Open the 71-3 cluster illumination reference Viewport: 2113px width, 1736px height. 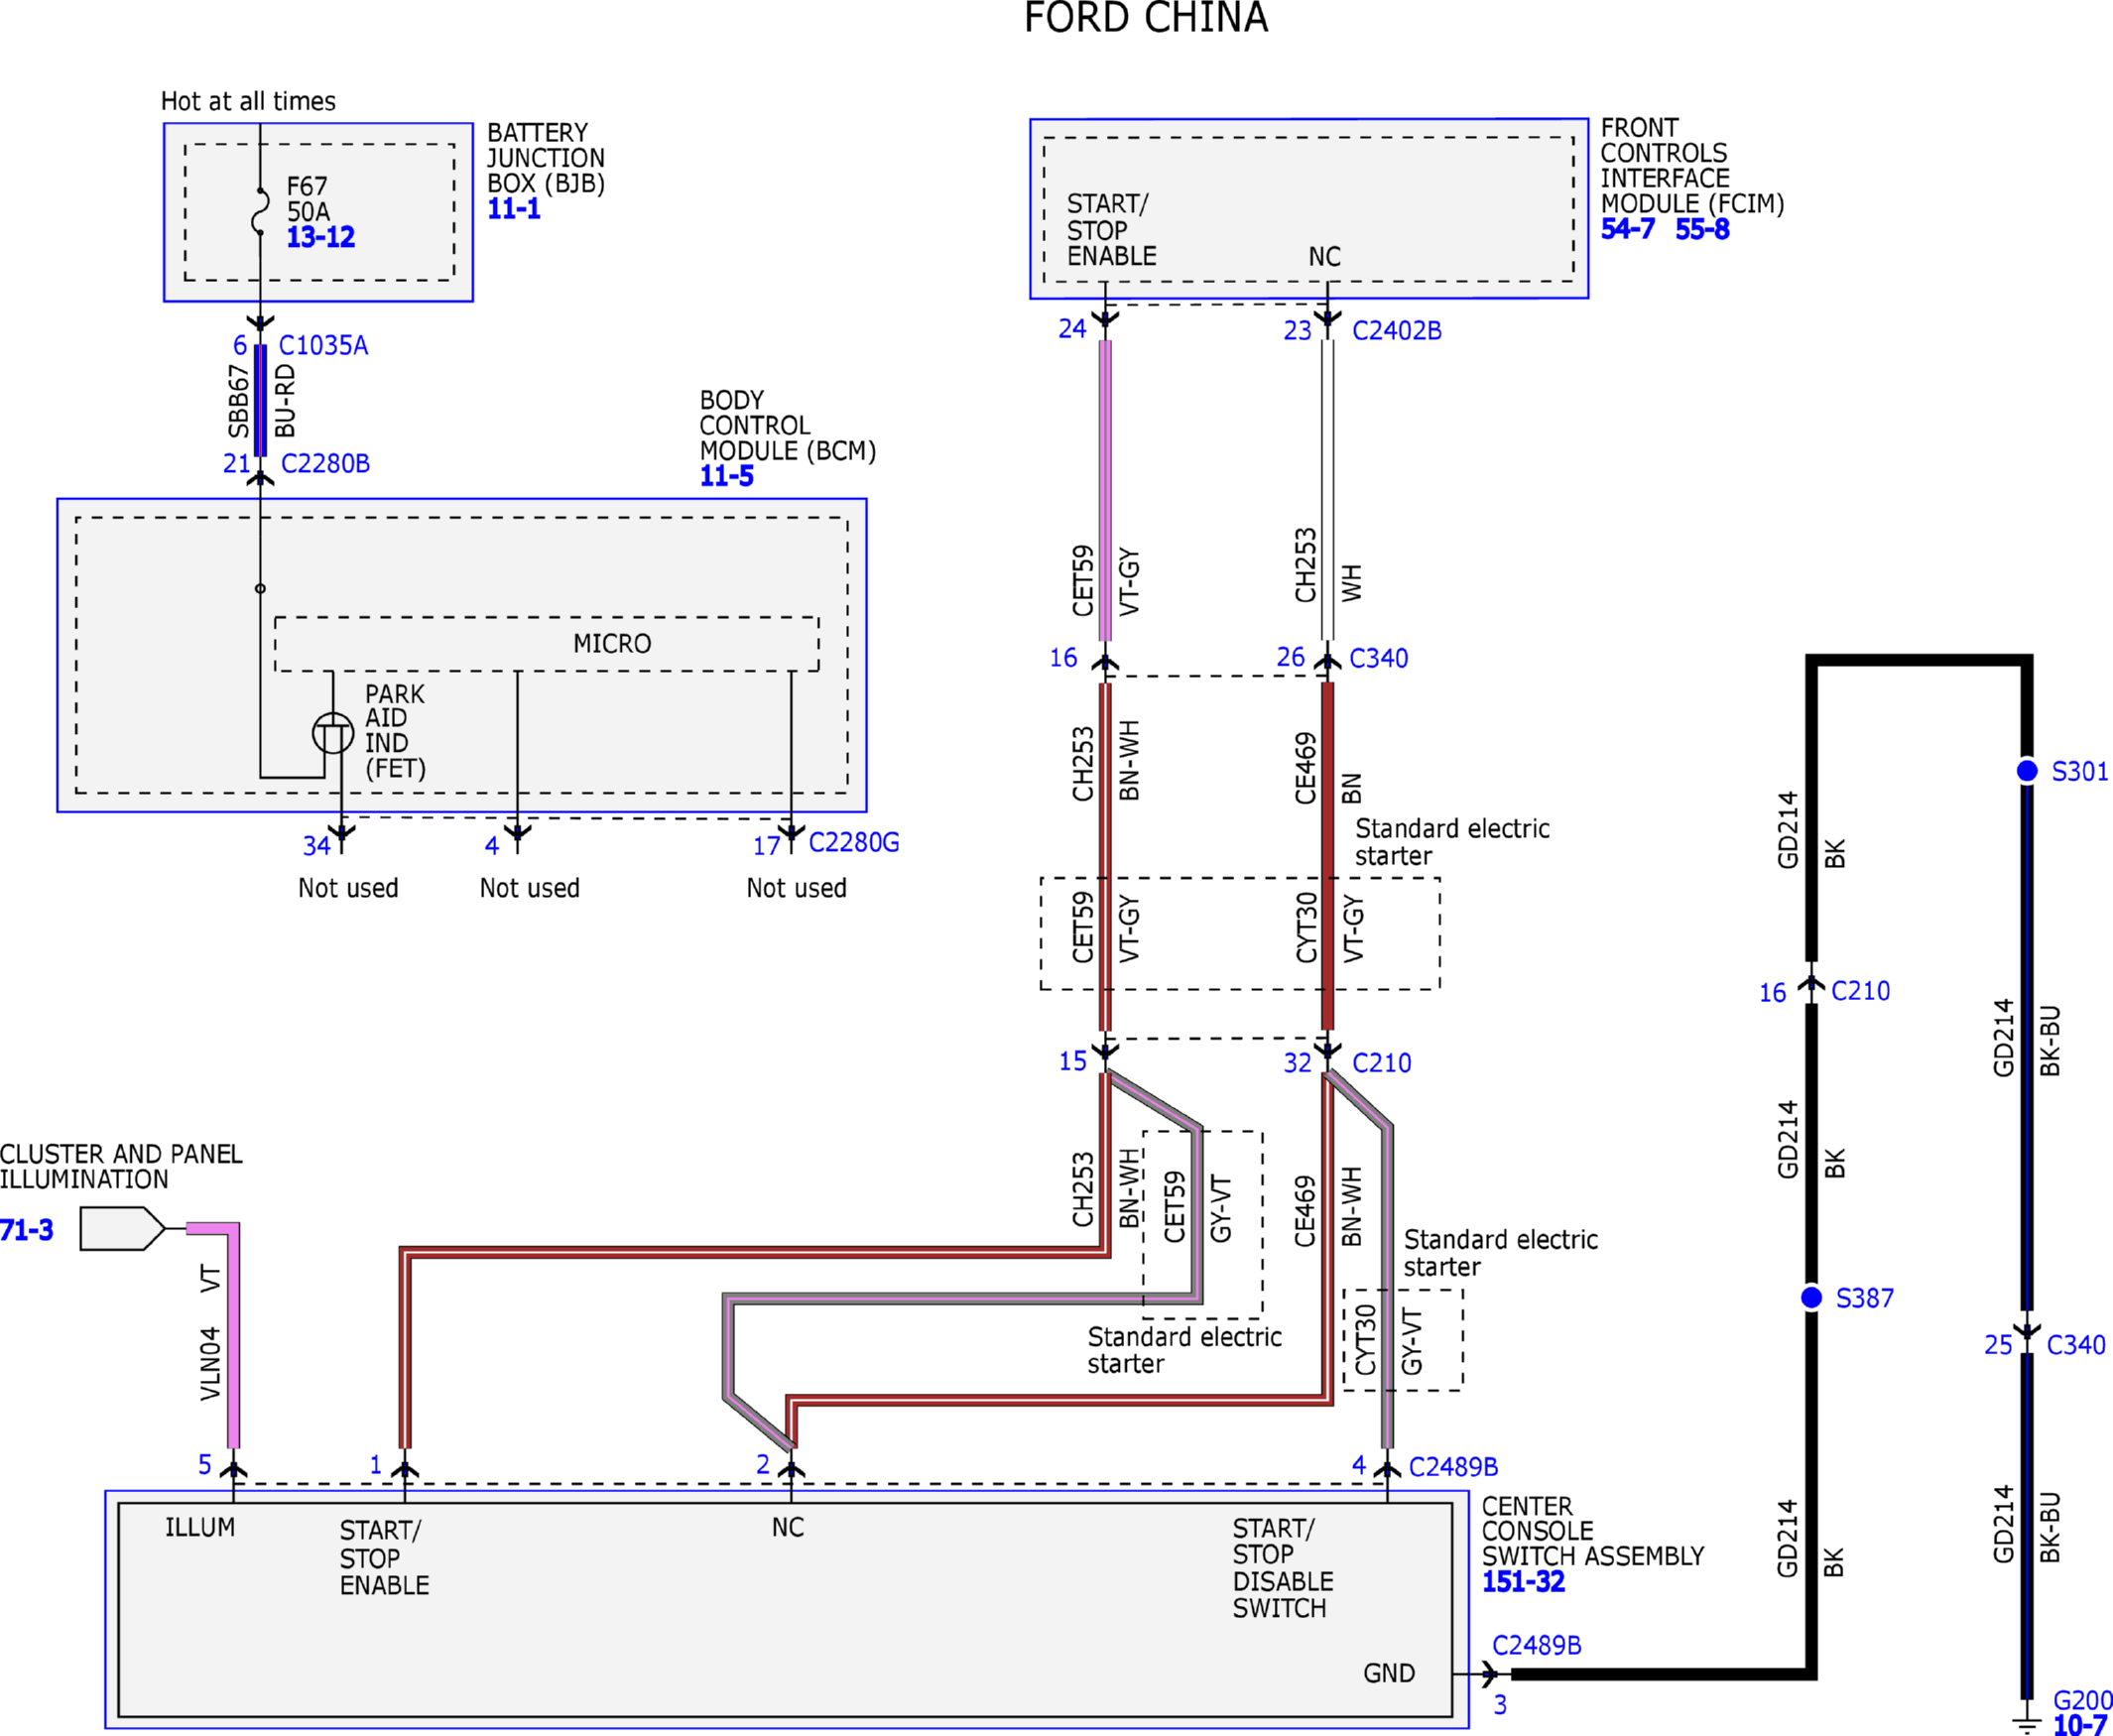point(27,1230)
